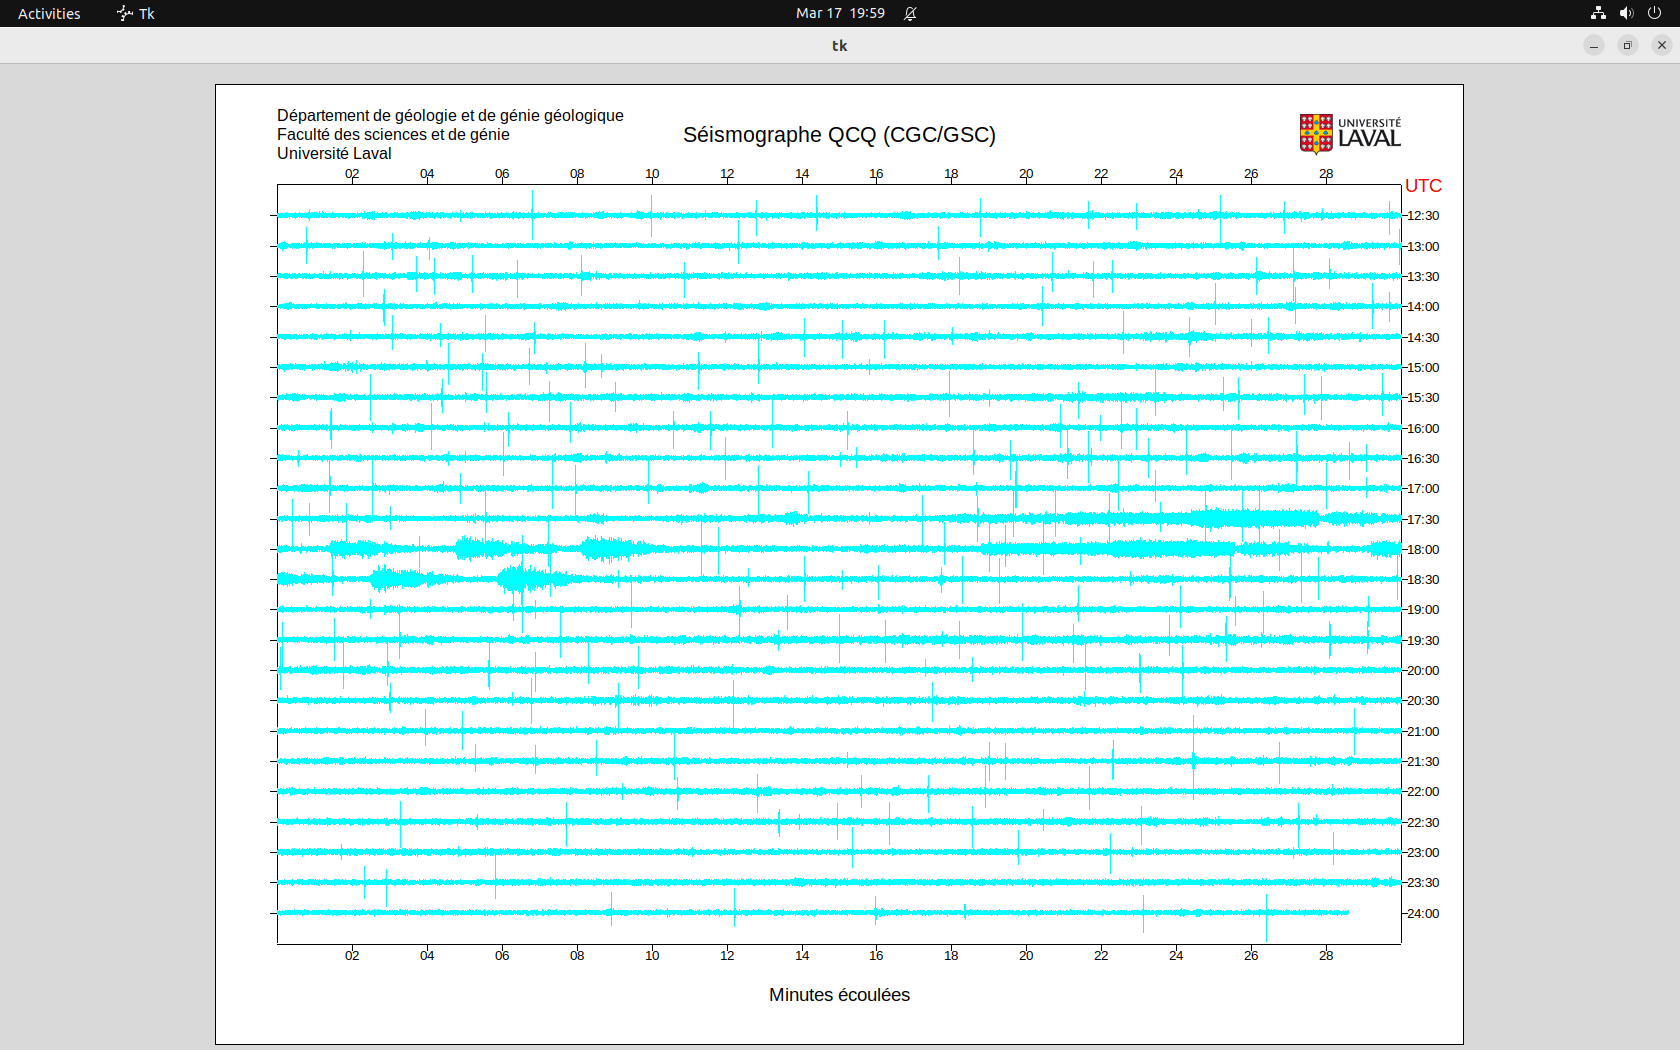Click the muted notifications bell icon

(910, 13)
